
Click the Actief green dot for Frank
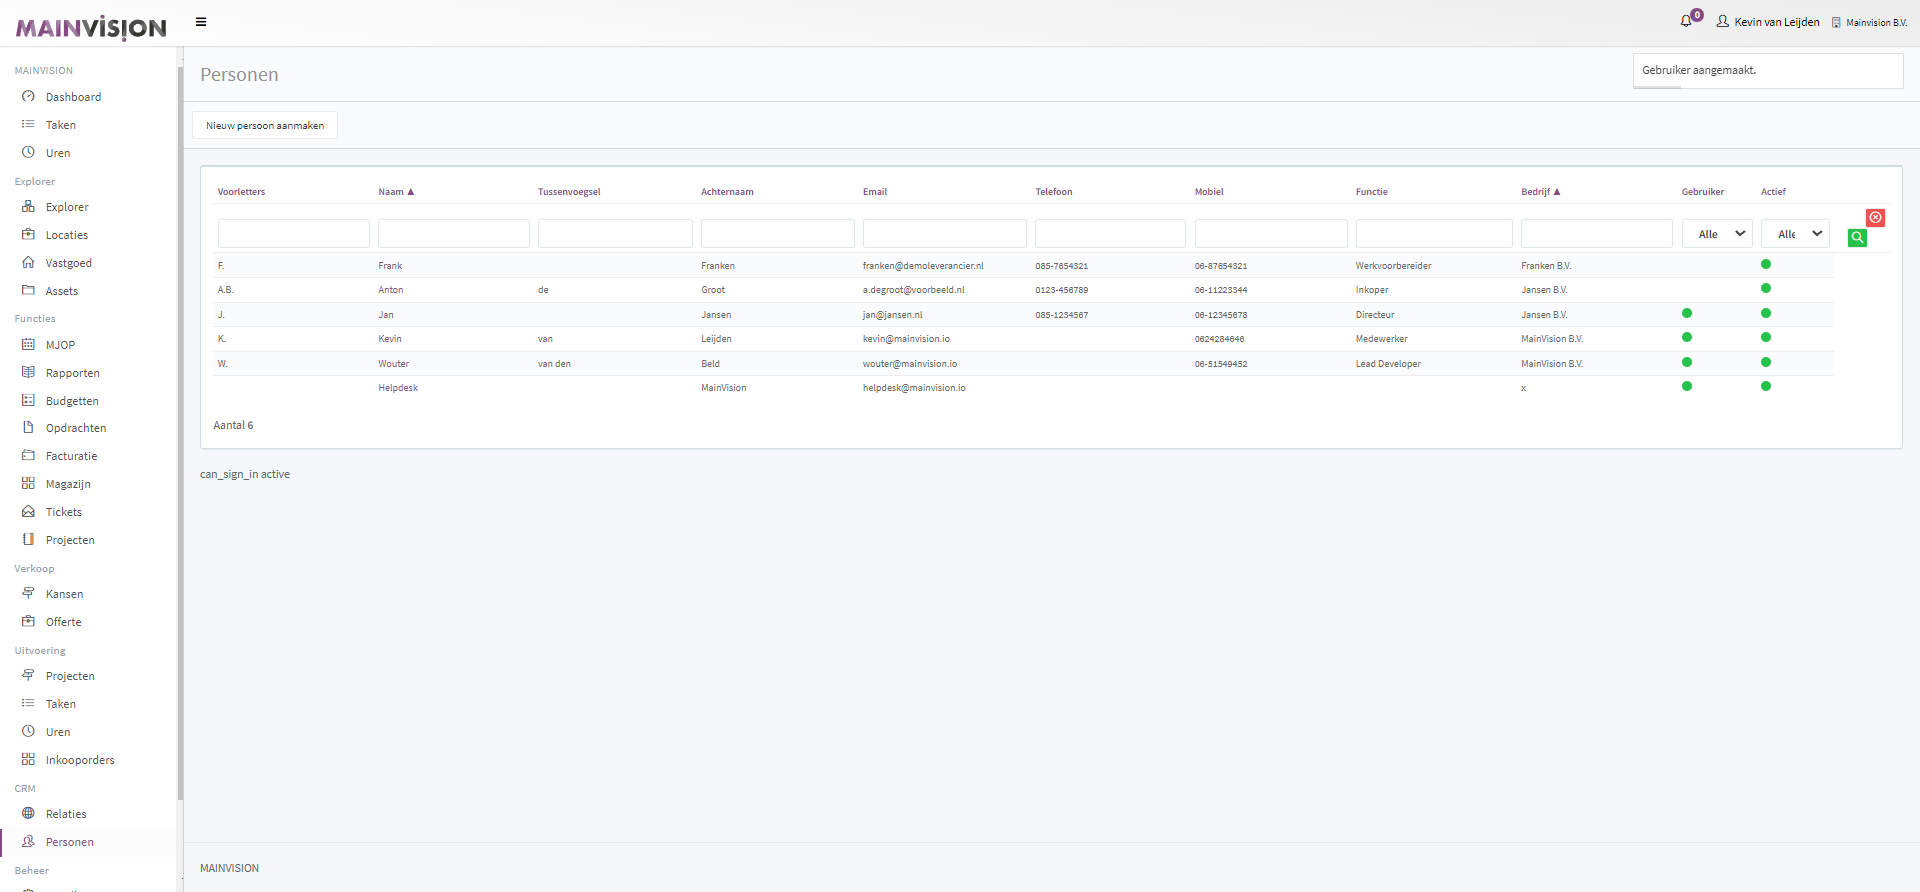tap(1766, 265)
